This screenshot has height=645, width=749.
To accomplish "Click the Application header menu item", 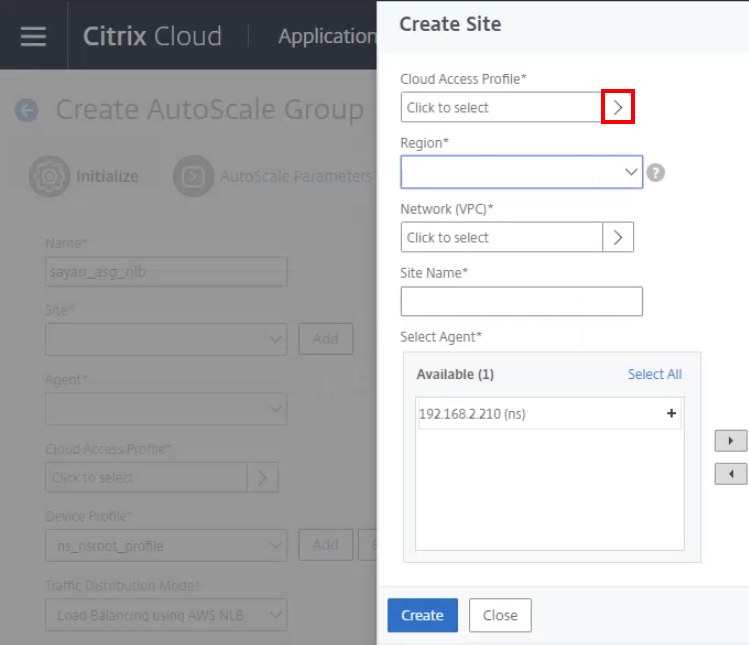I will click(x=327, y=36).
